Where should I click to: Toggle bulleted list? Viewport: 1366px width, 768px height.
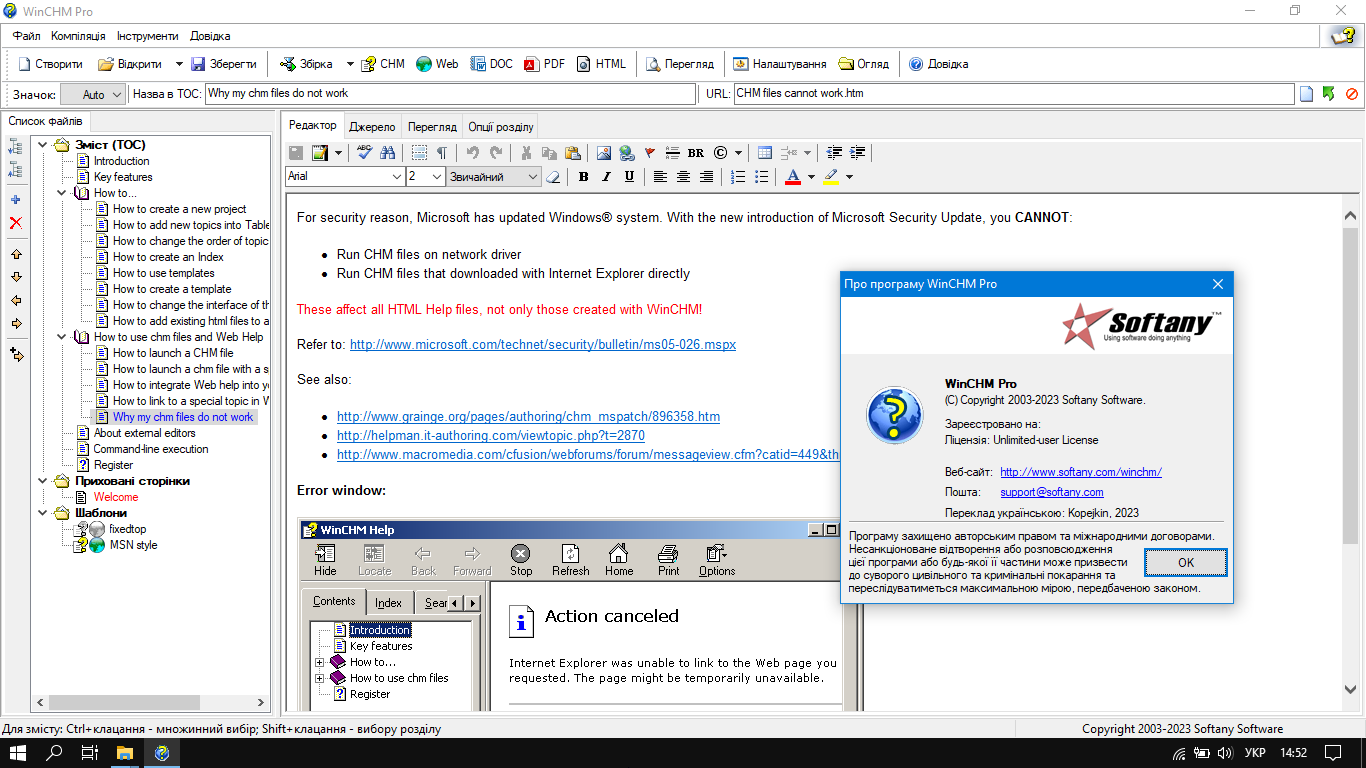click(761, 177)
